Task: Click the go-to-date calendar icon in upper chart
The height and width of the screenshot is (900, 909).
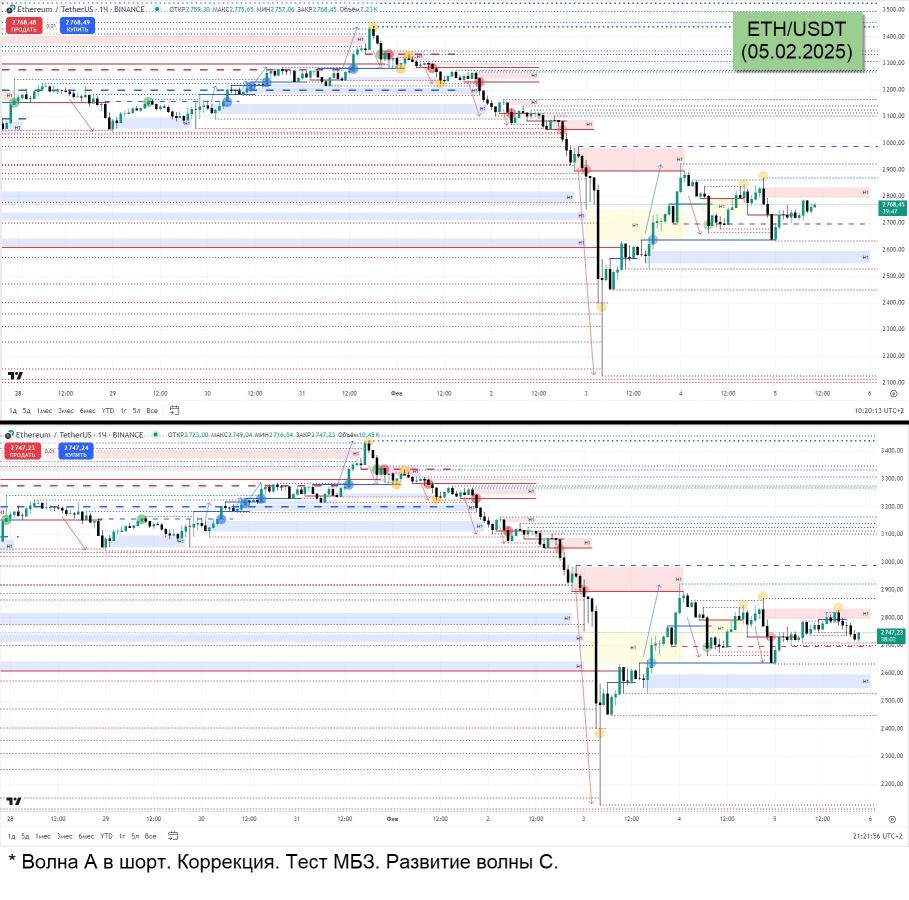Action: coord(174,410)
